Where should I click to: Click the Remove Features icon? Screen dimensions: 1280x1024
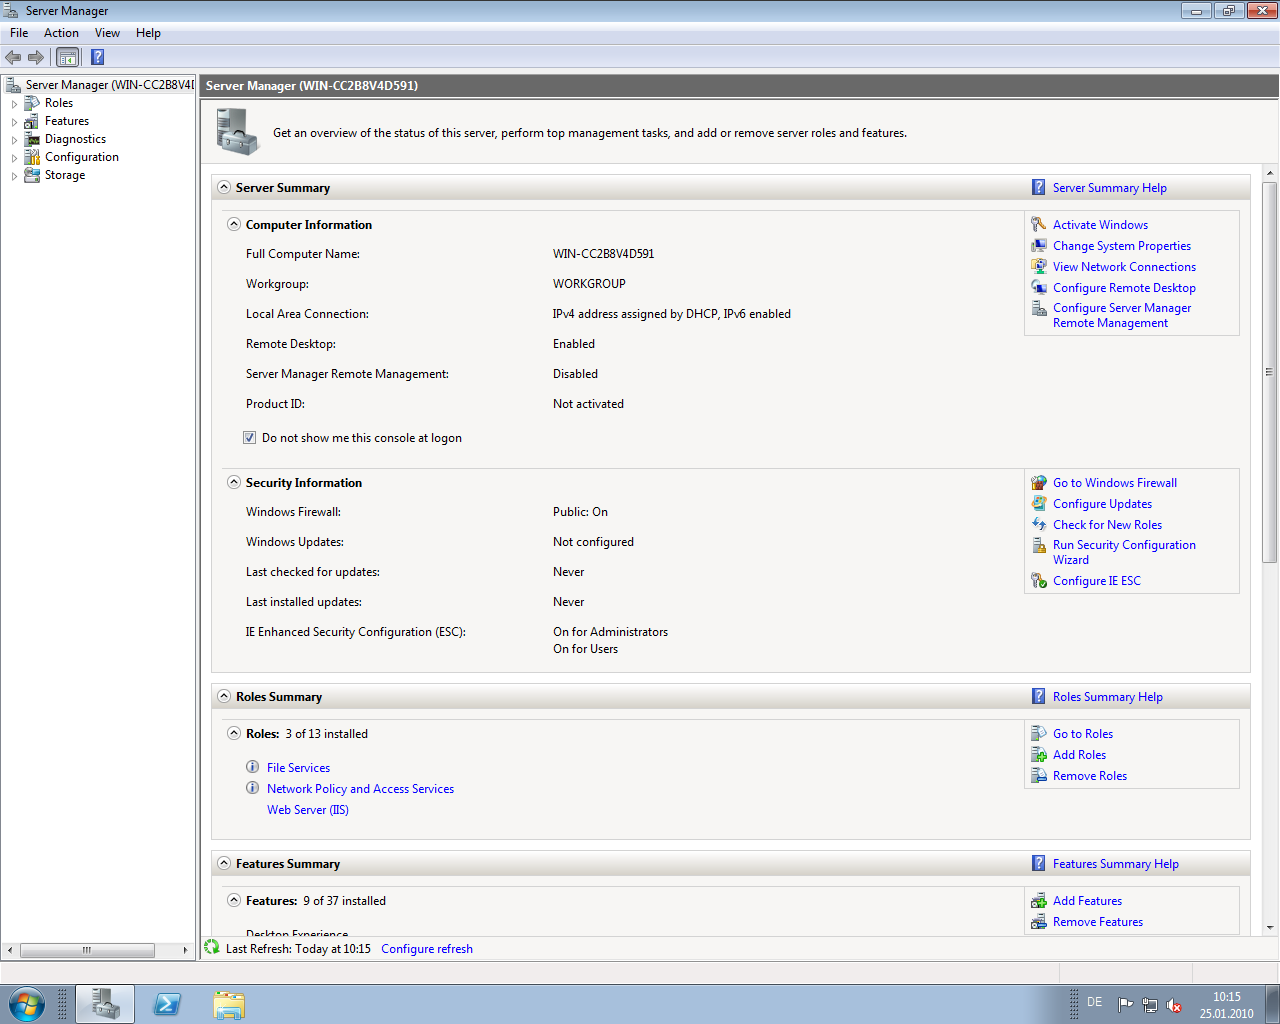pyautogui.click(x=1039, y=922)
